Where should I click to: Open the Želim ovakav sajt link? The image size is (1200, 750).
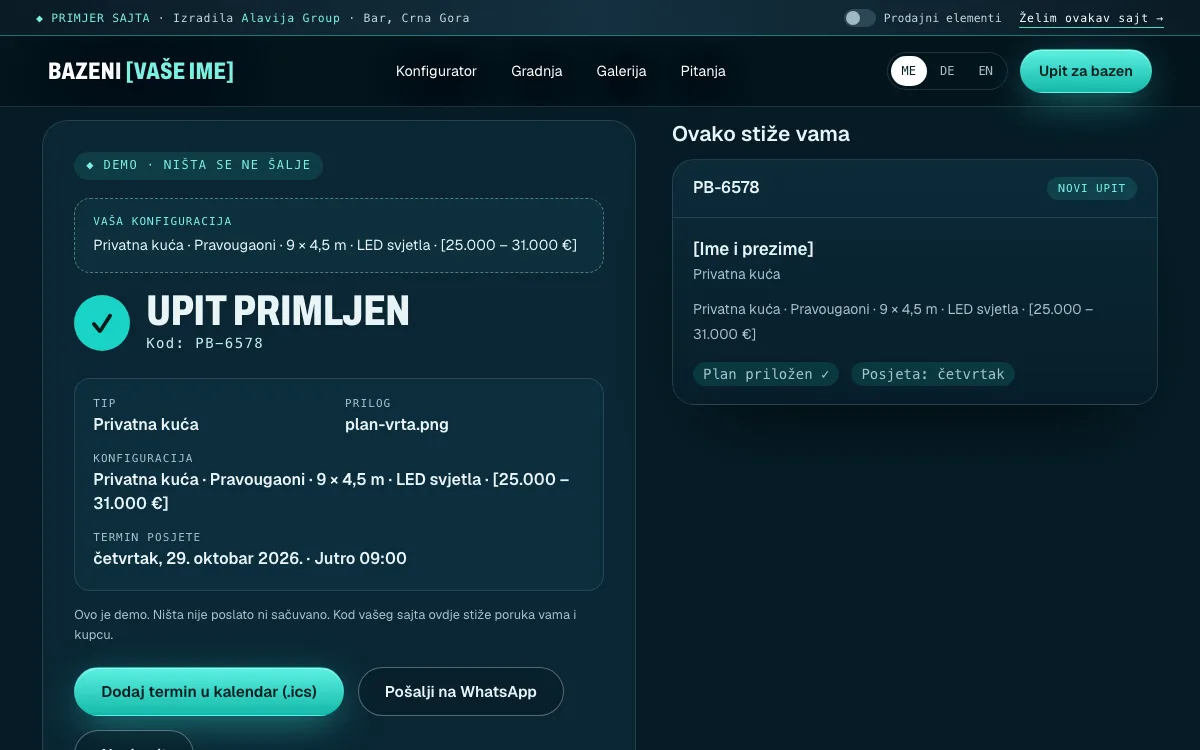1091,18
